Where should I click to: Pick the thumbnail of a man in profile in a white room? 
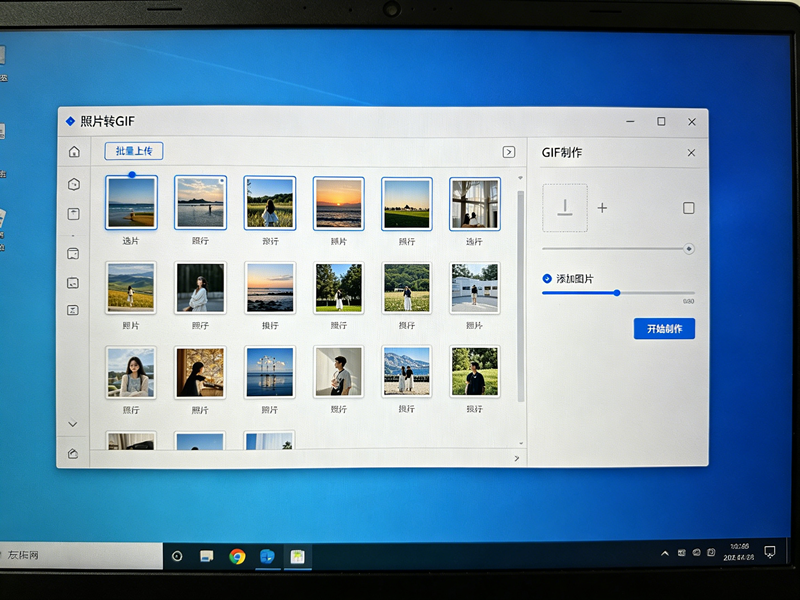pyautogui.click(x=339, y=371)
